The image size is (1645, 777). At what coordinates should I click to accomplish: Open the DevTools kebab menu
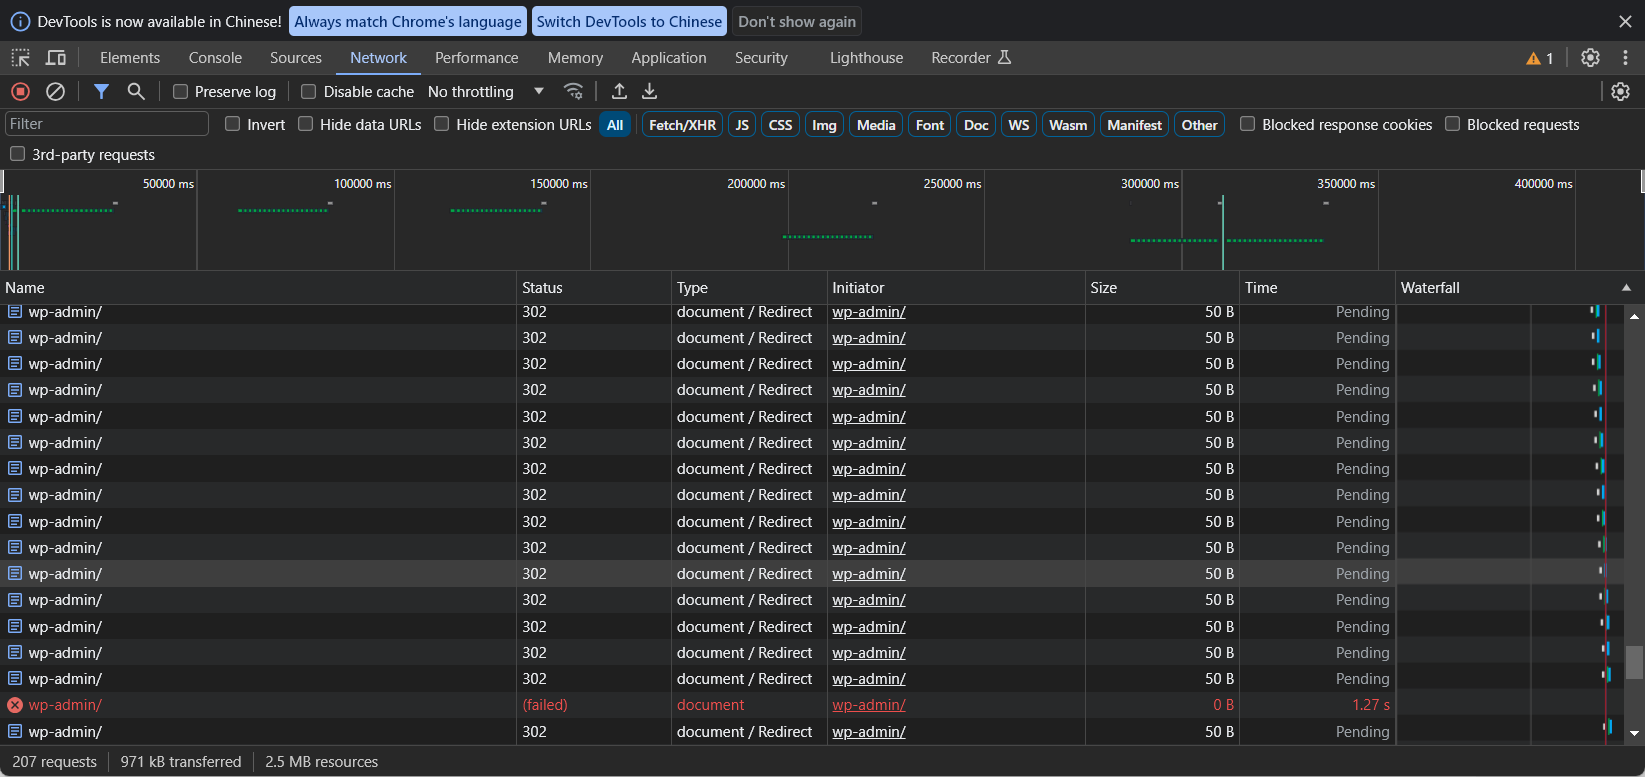pos(1625,58)
